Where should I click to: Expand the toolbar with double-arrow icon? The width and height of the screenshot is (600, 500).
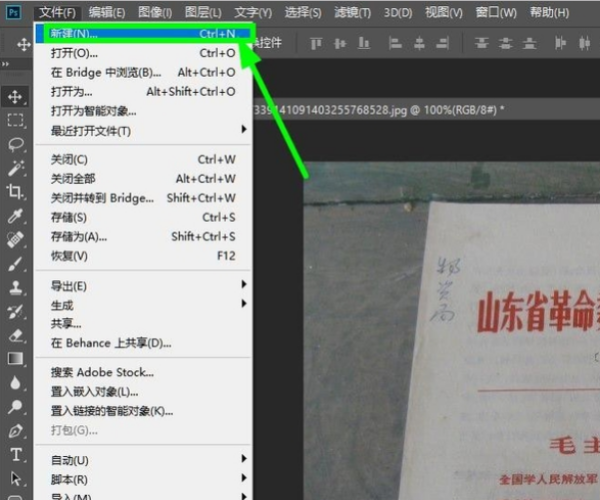click(x=5, y=64)
